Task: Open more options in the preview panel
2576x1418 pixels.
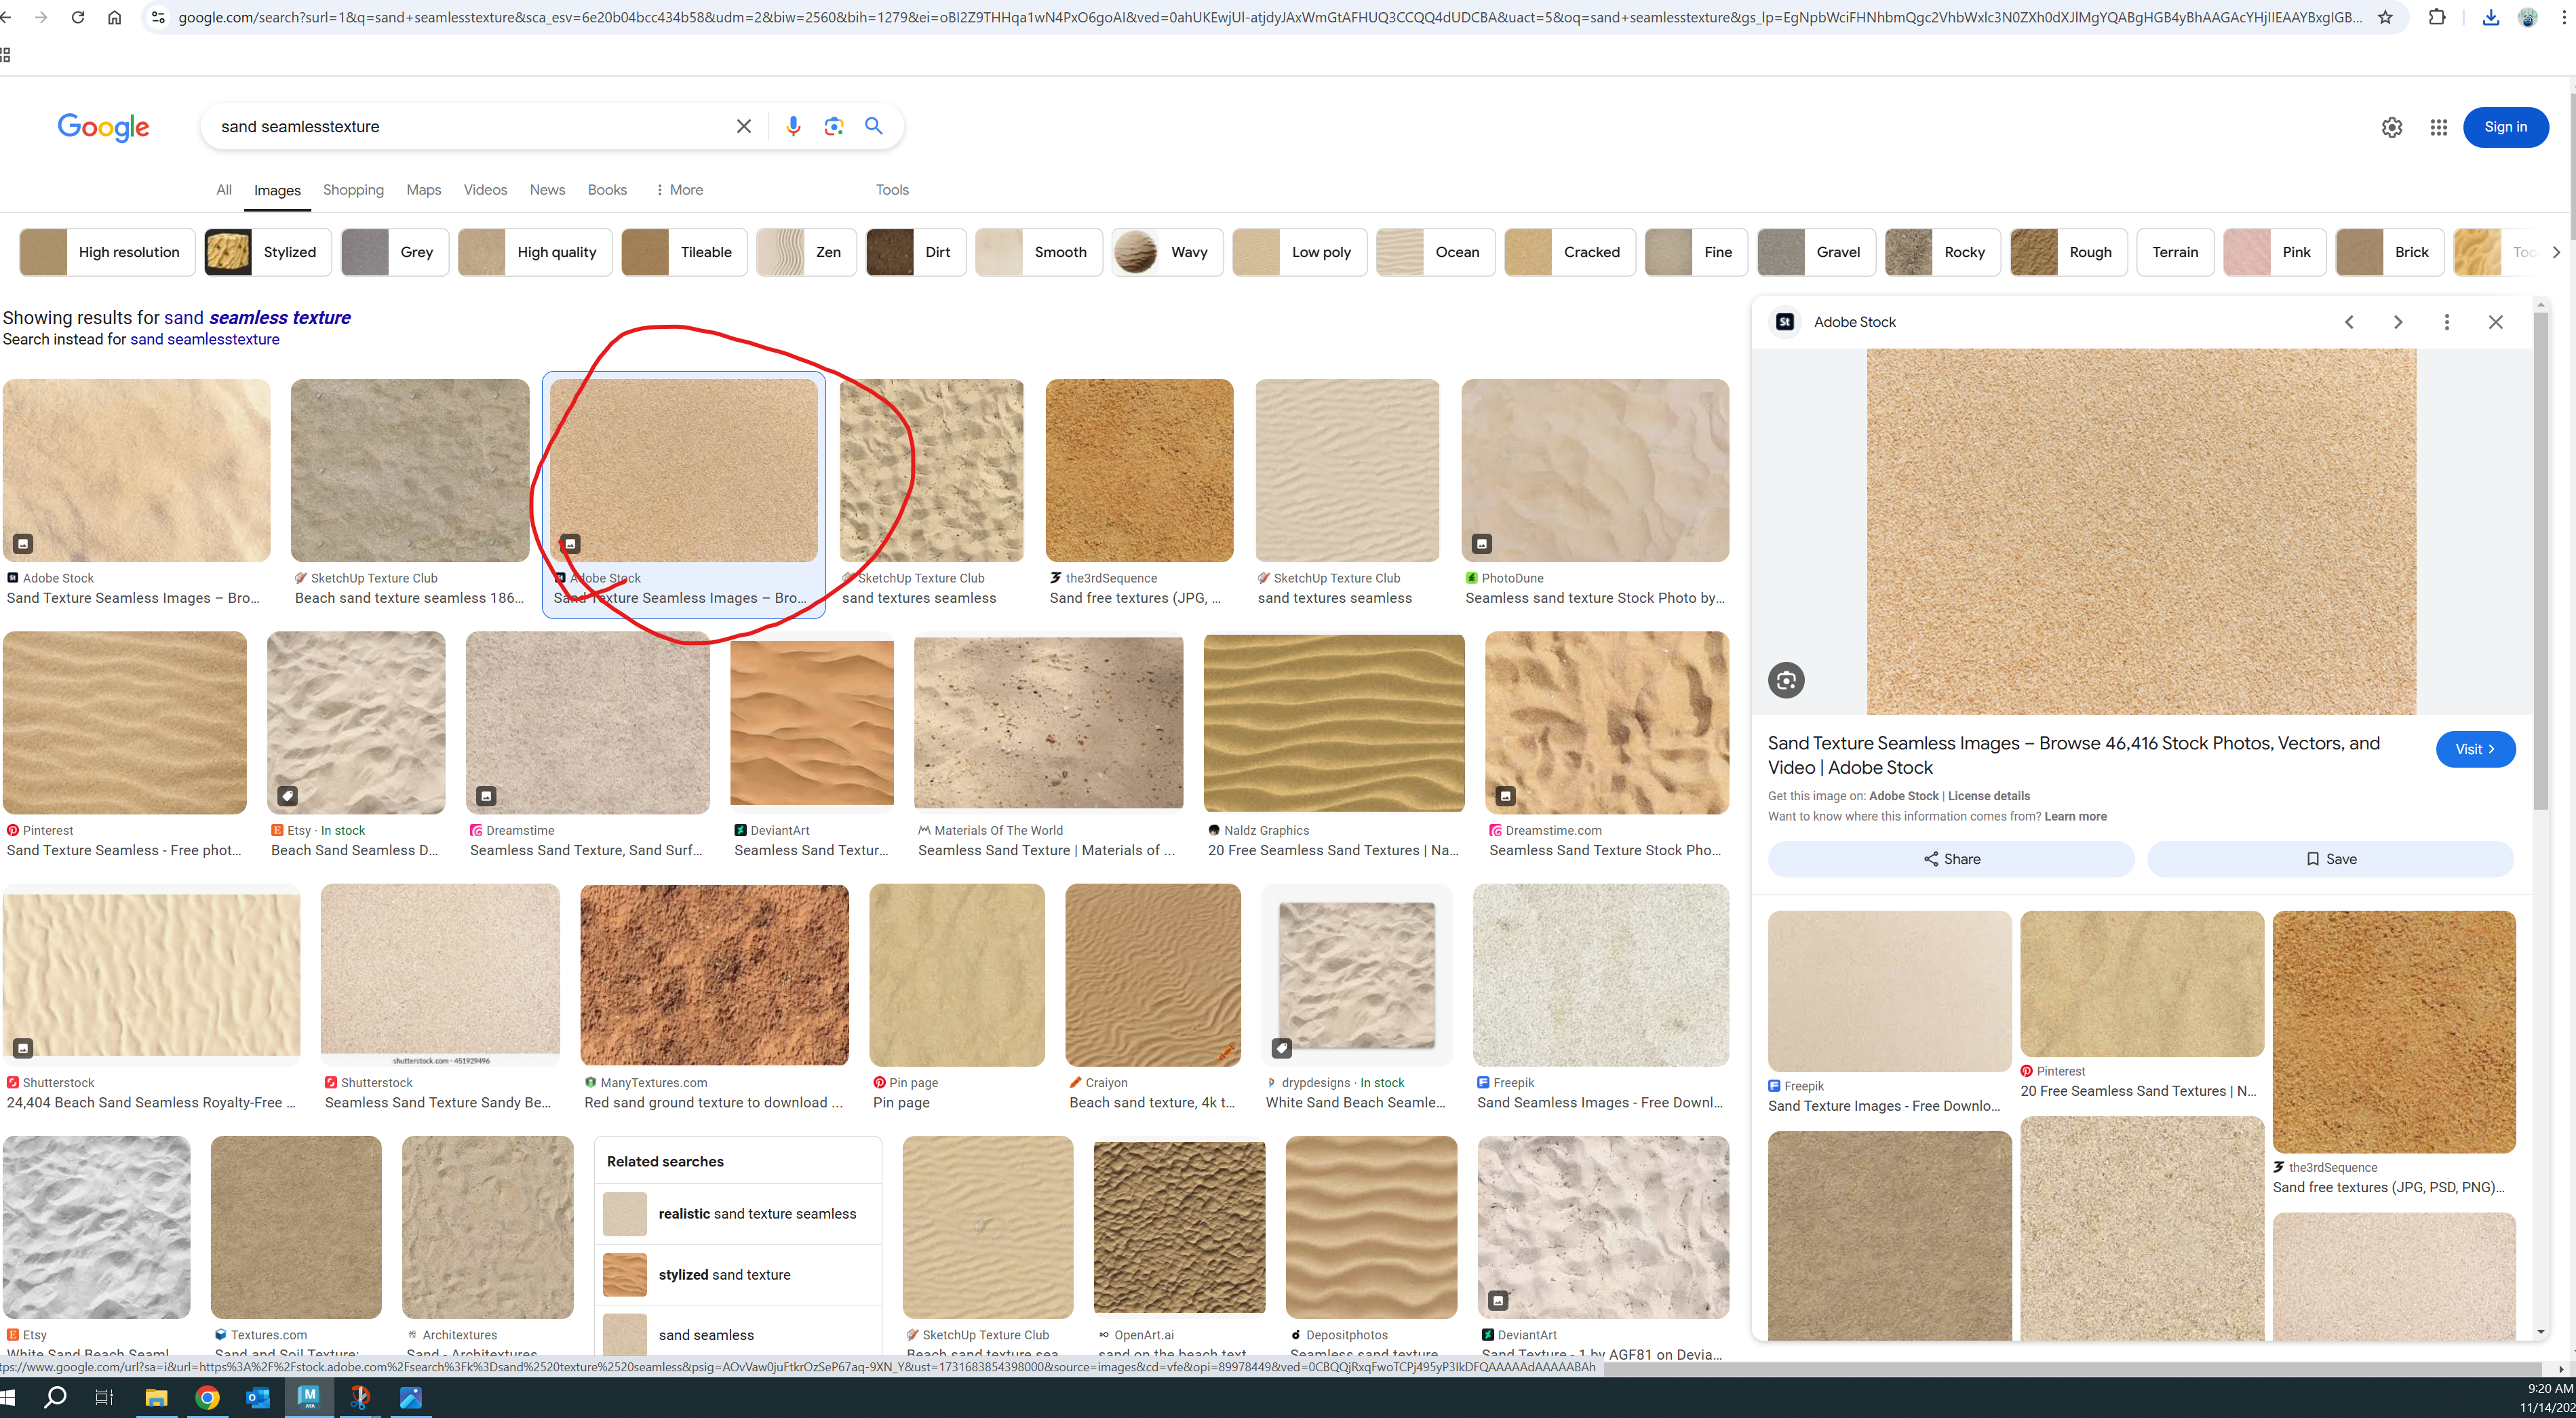Action: tap(2447, 322)
